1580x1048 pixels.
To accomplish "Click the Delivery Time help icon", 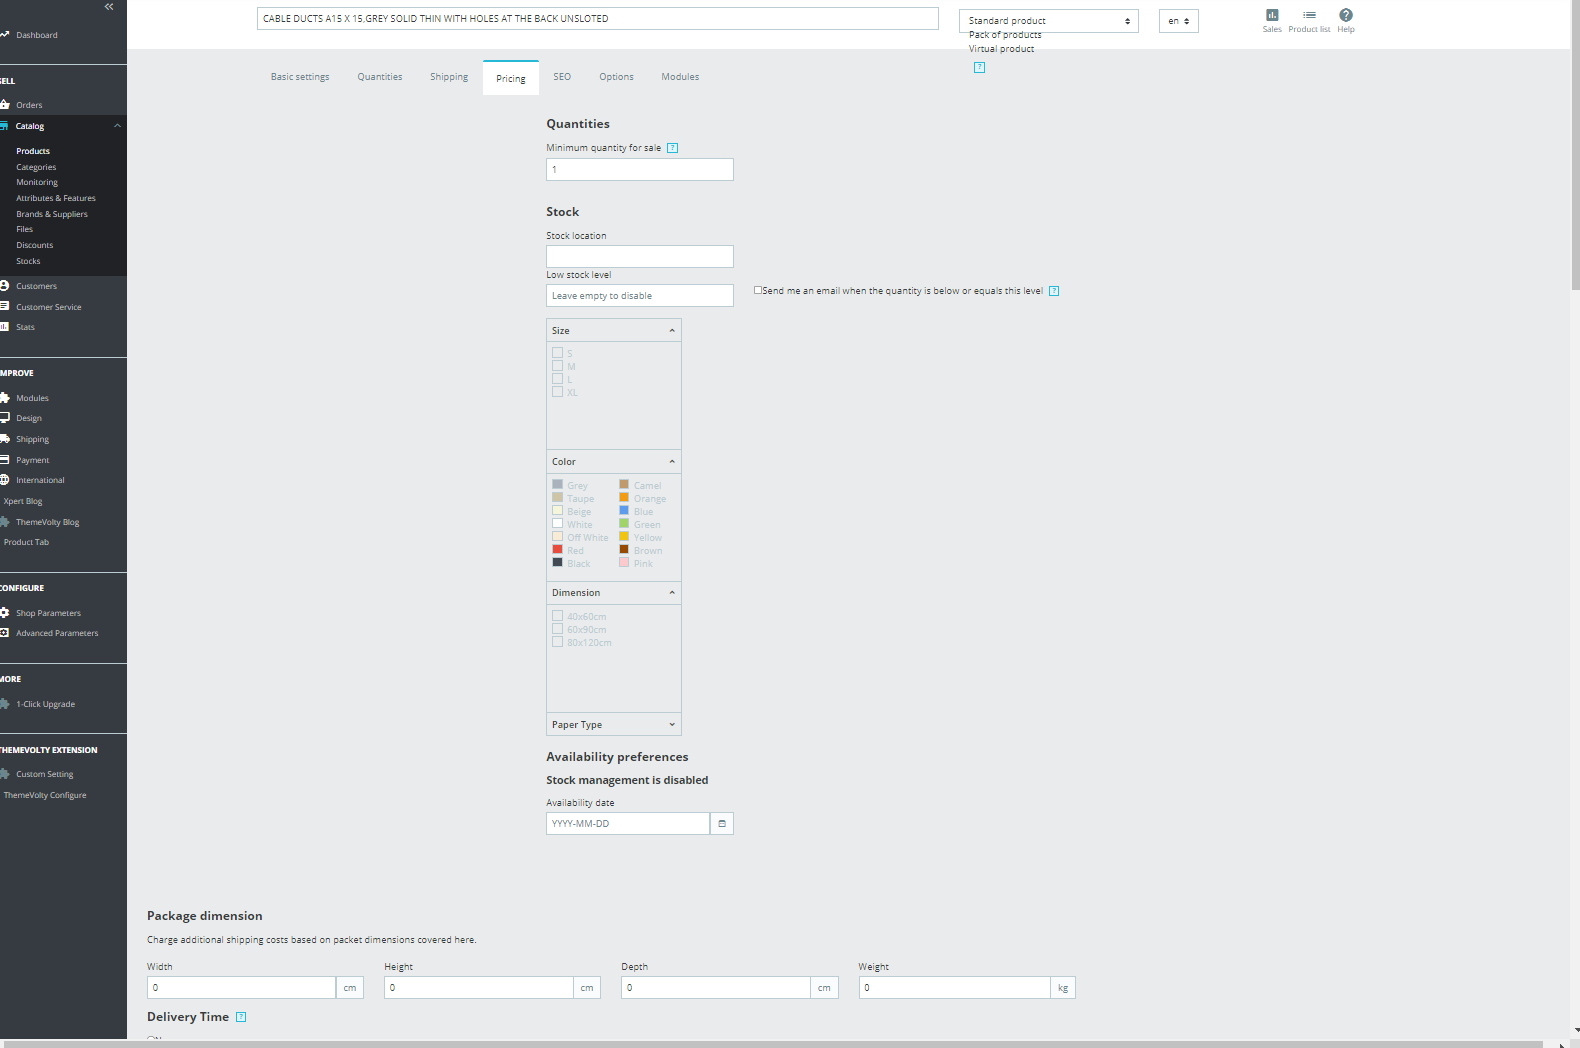I will (x=241, y=1017).
